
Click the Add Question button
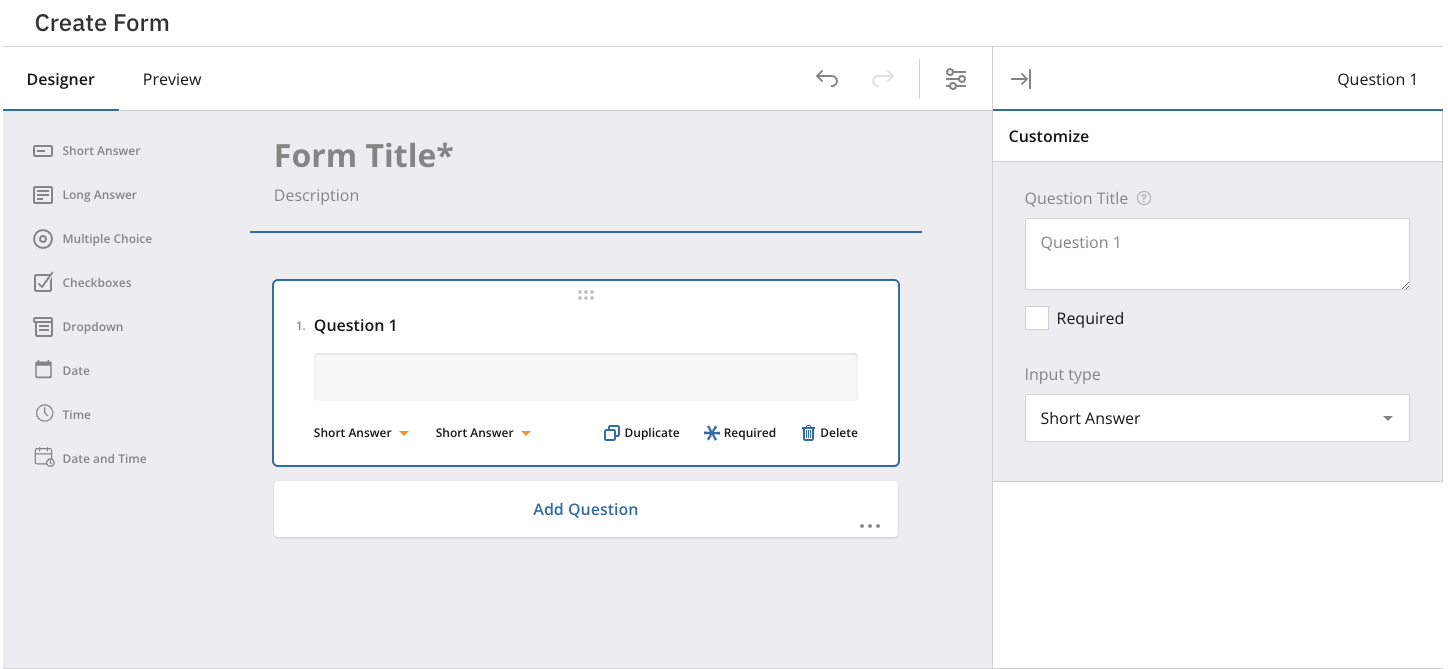(585, 509)
